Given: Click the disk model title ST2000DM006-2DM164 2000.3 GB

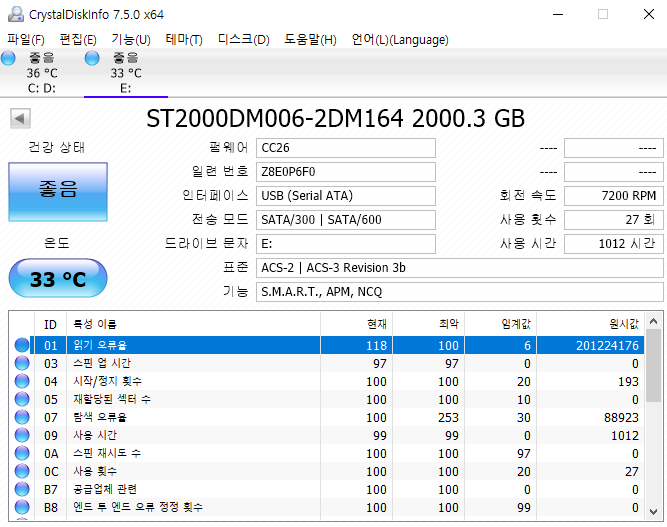Looking at the screenshot, I should [336, 119].
